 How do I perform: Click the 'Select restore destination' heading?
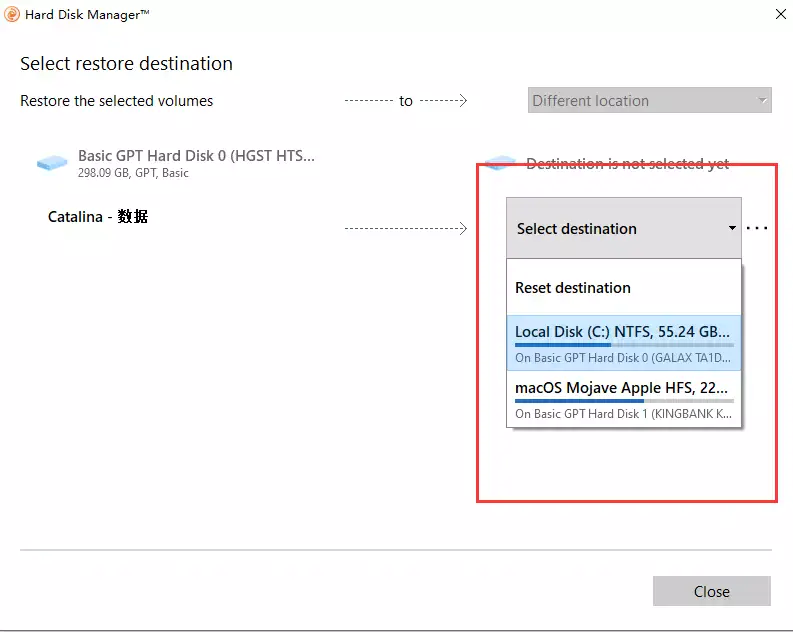(x=126, y=64)
